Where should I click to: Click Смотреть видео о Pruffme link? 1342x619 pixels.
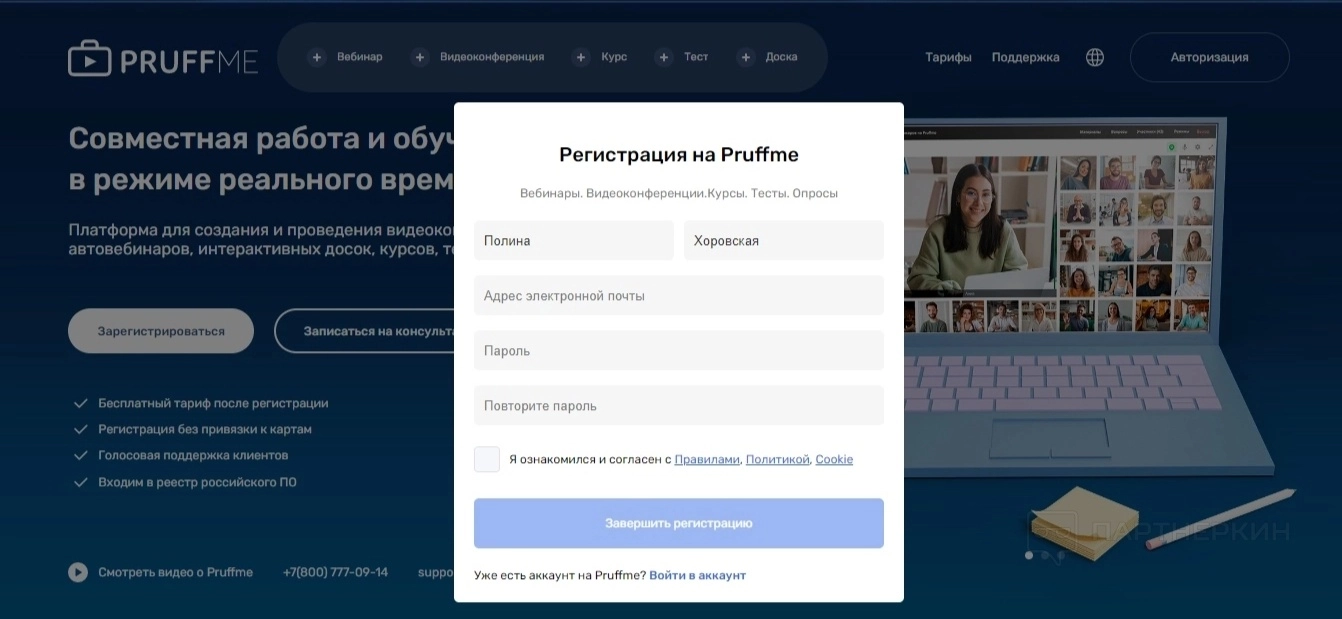click(x=175, y=572)
